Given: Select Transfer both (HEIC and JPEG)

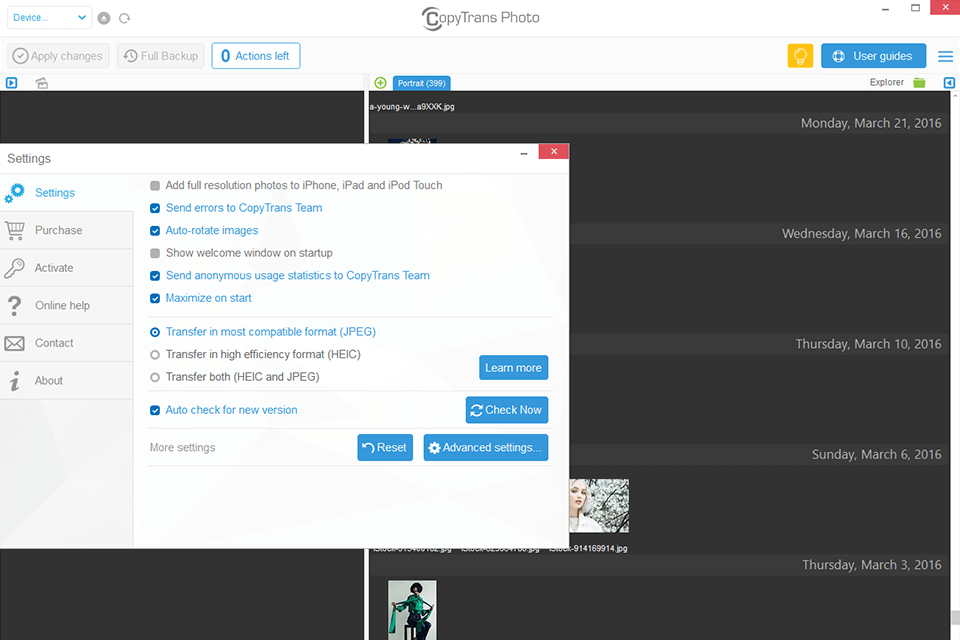Looking at the screenshot, I should click(155, 377).
